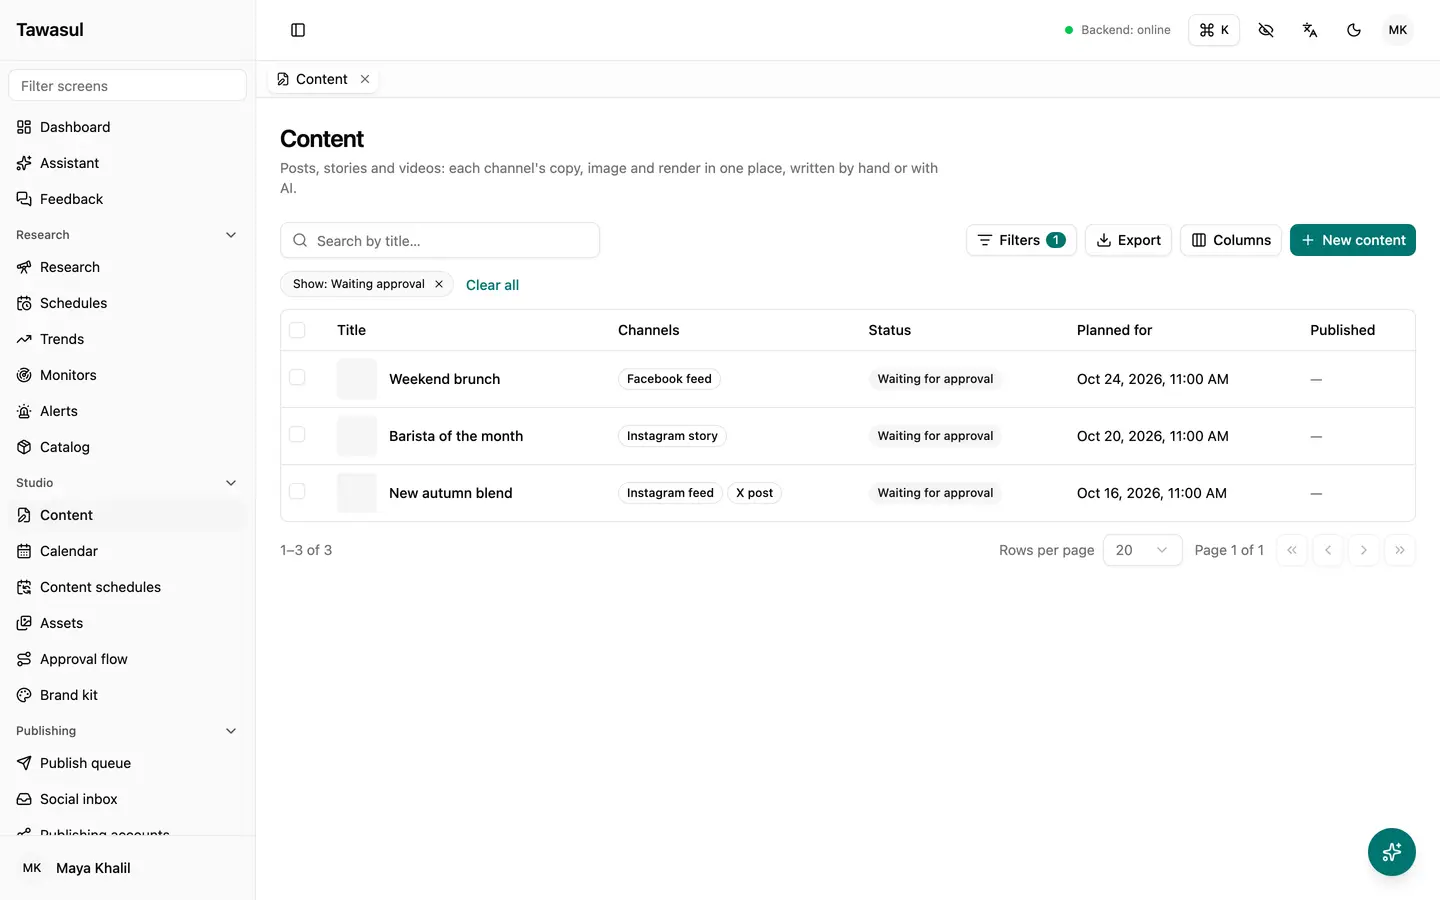Viewport: 1440px width, 900px height.
Task: Open the command palette shortcut button
Action: (1214, 30)
